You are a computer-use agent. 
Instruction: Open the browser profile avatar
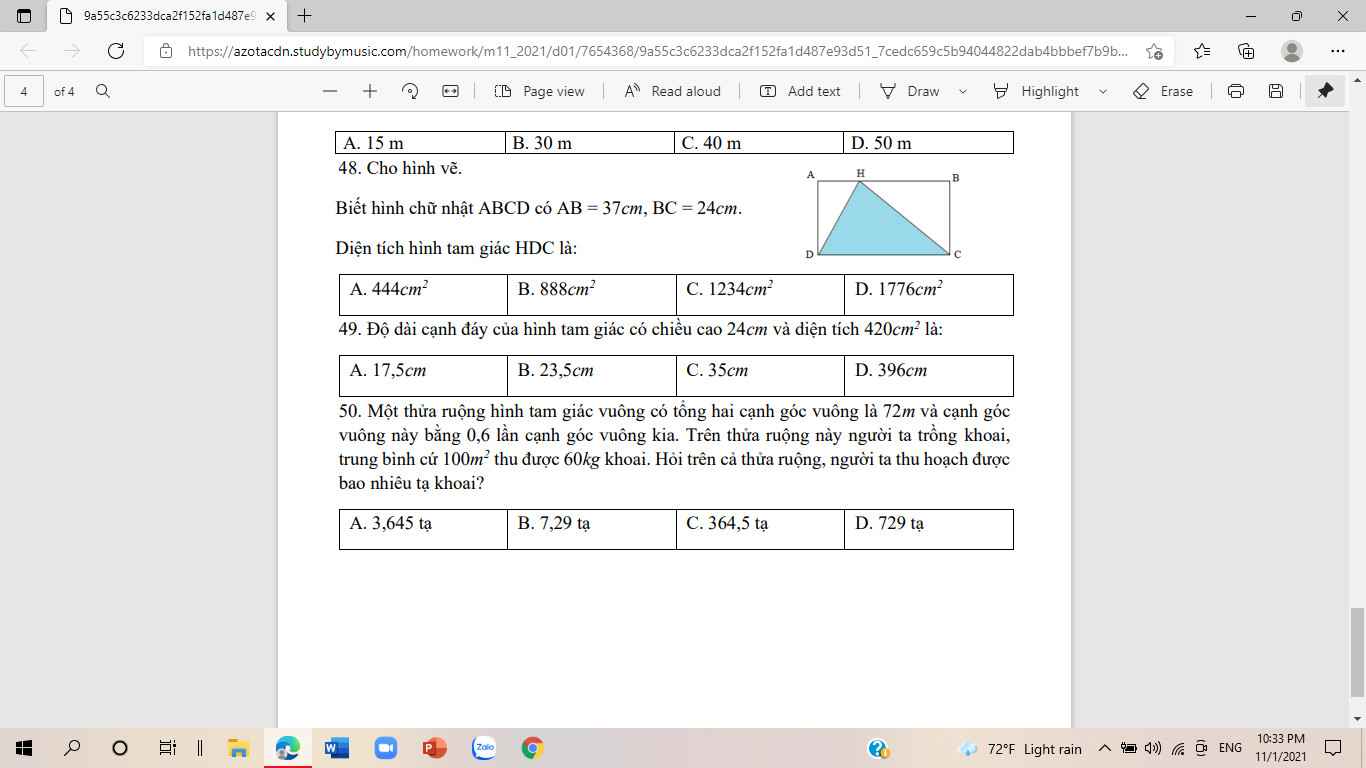point(1292,51)
